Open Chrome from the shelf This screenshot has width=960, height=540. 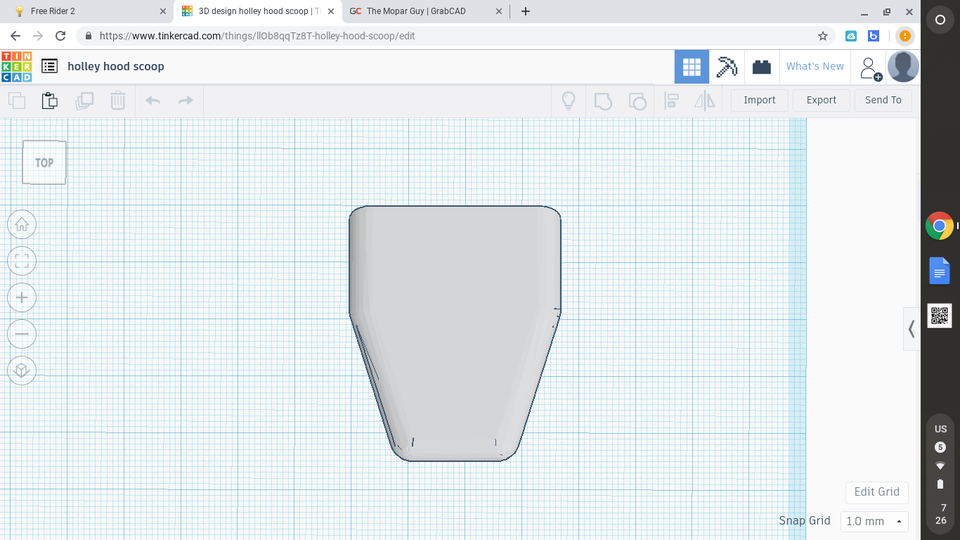click(x=939, y=226)
